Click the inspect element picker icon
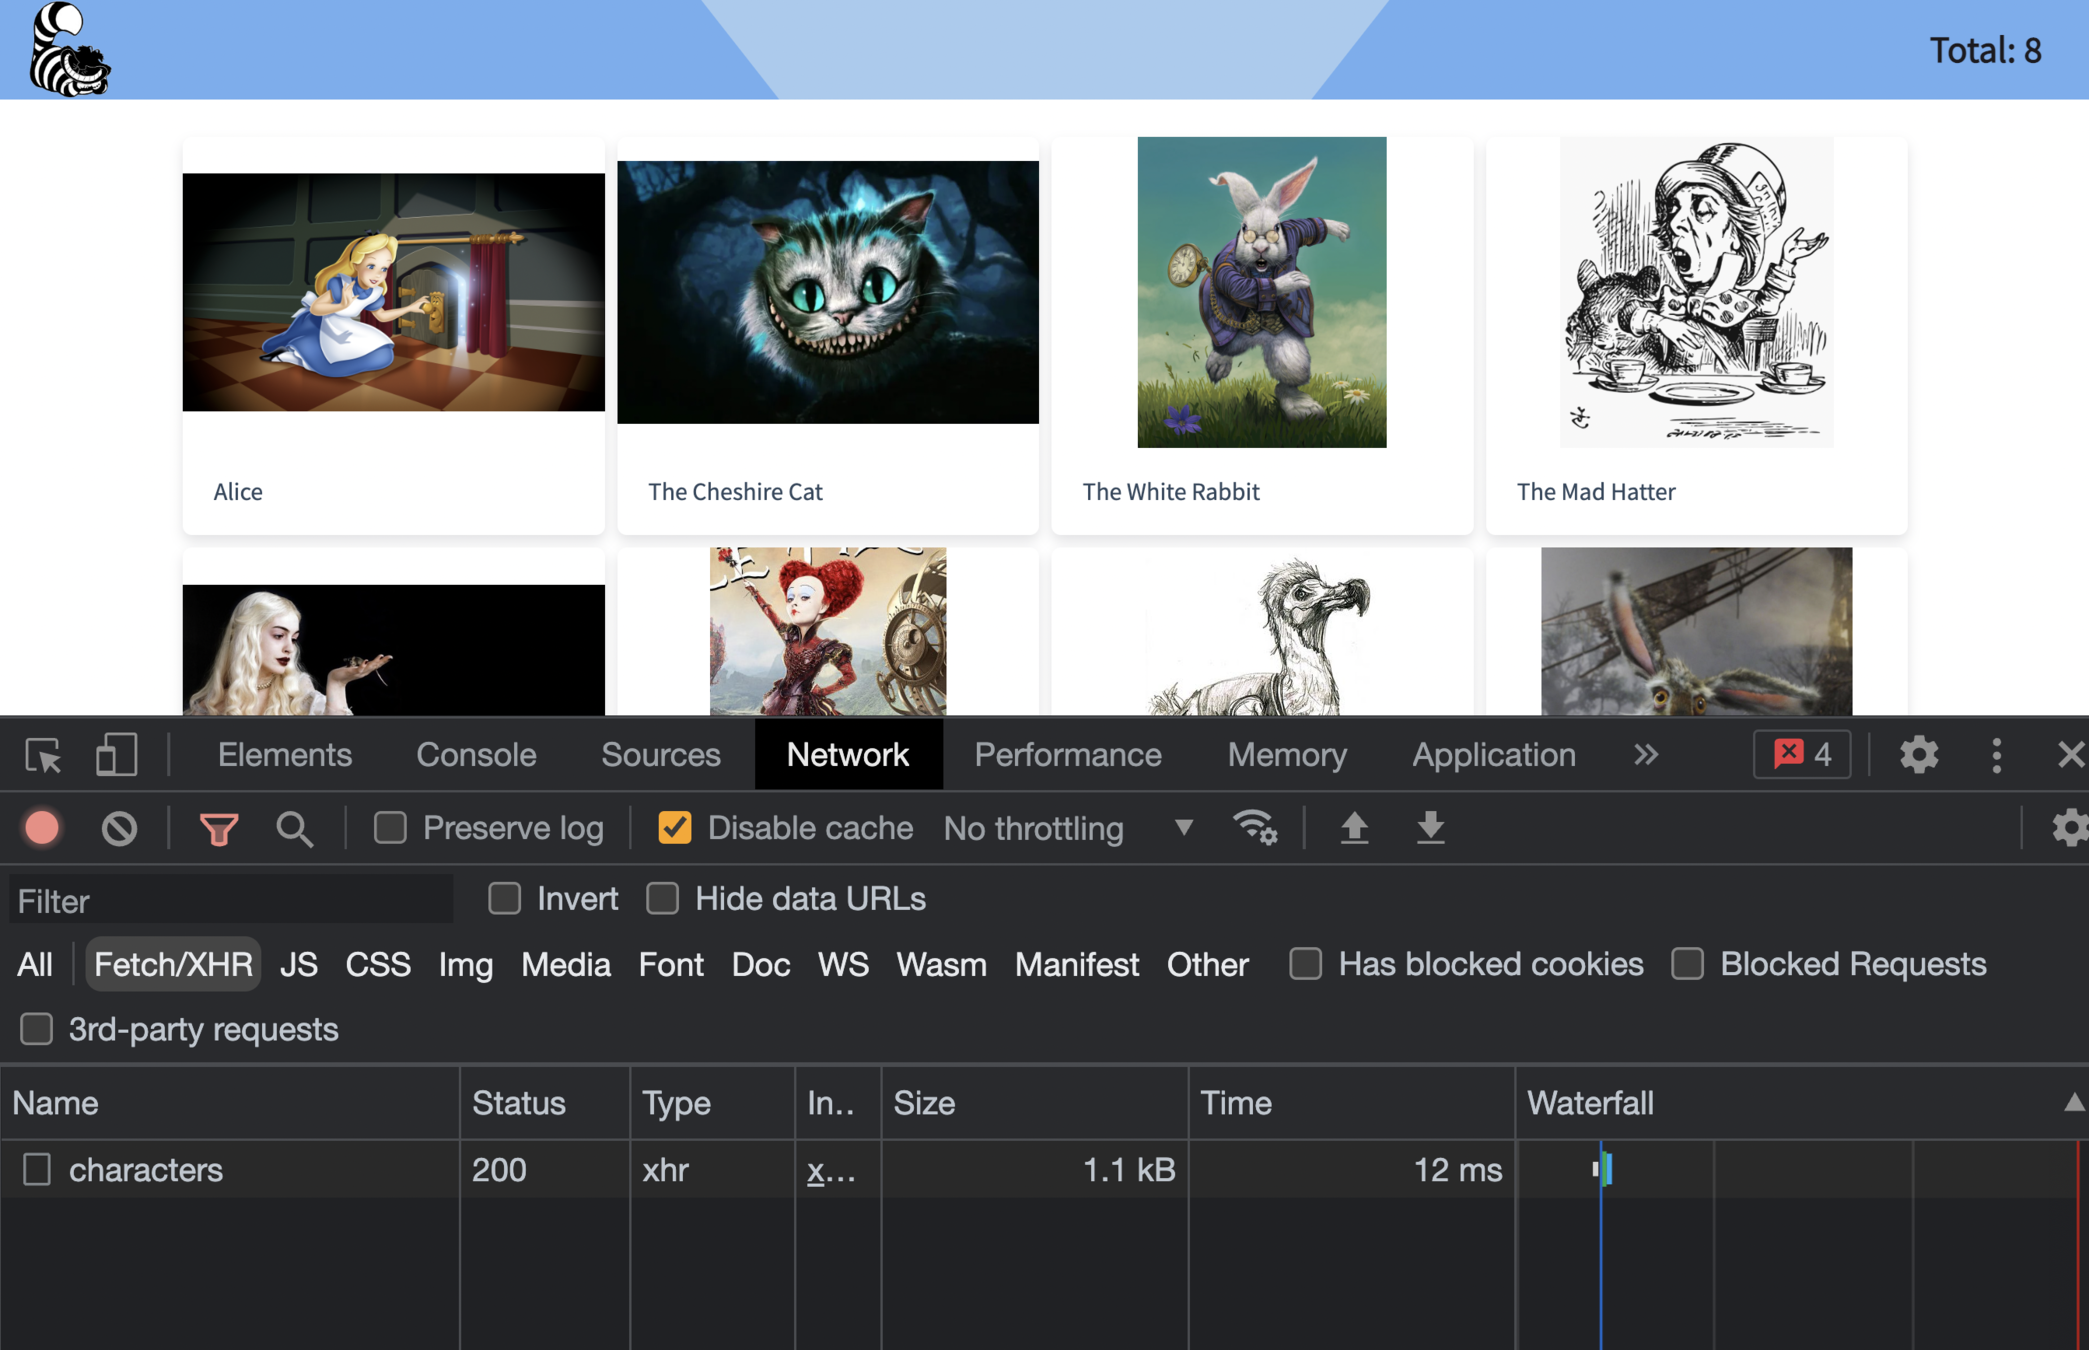2089x1350 pixels. click(43, 755)
